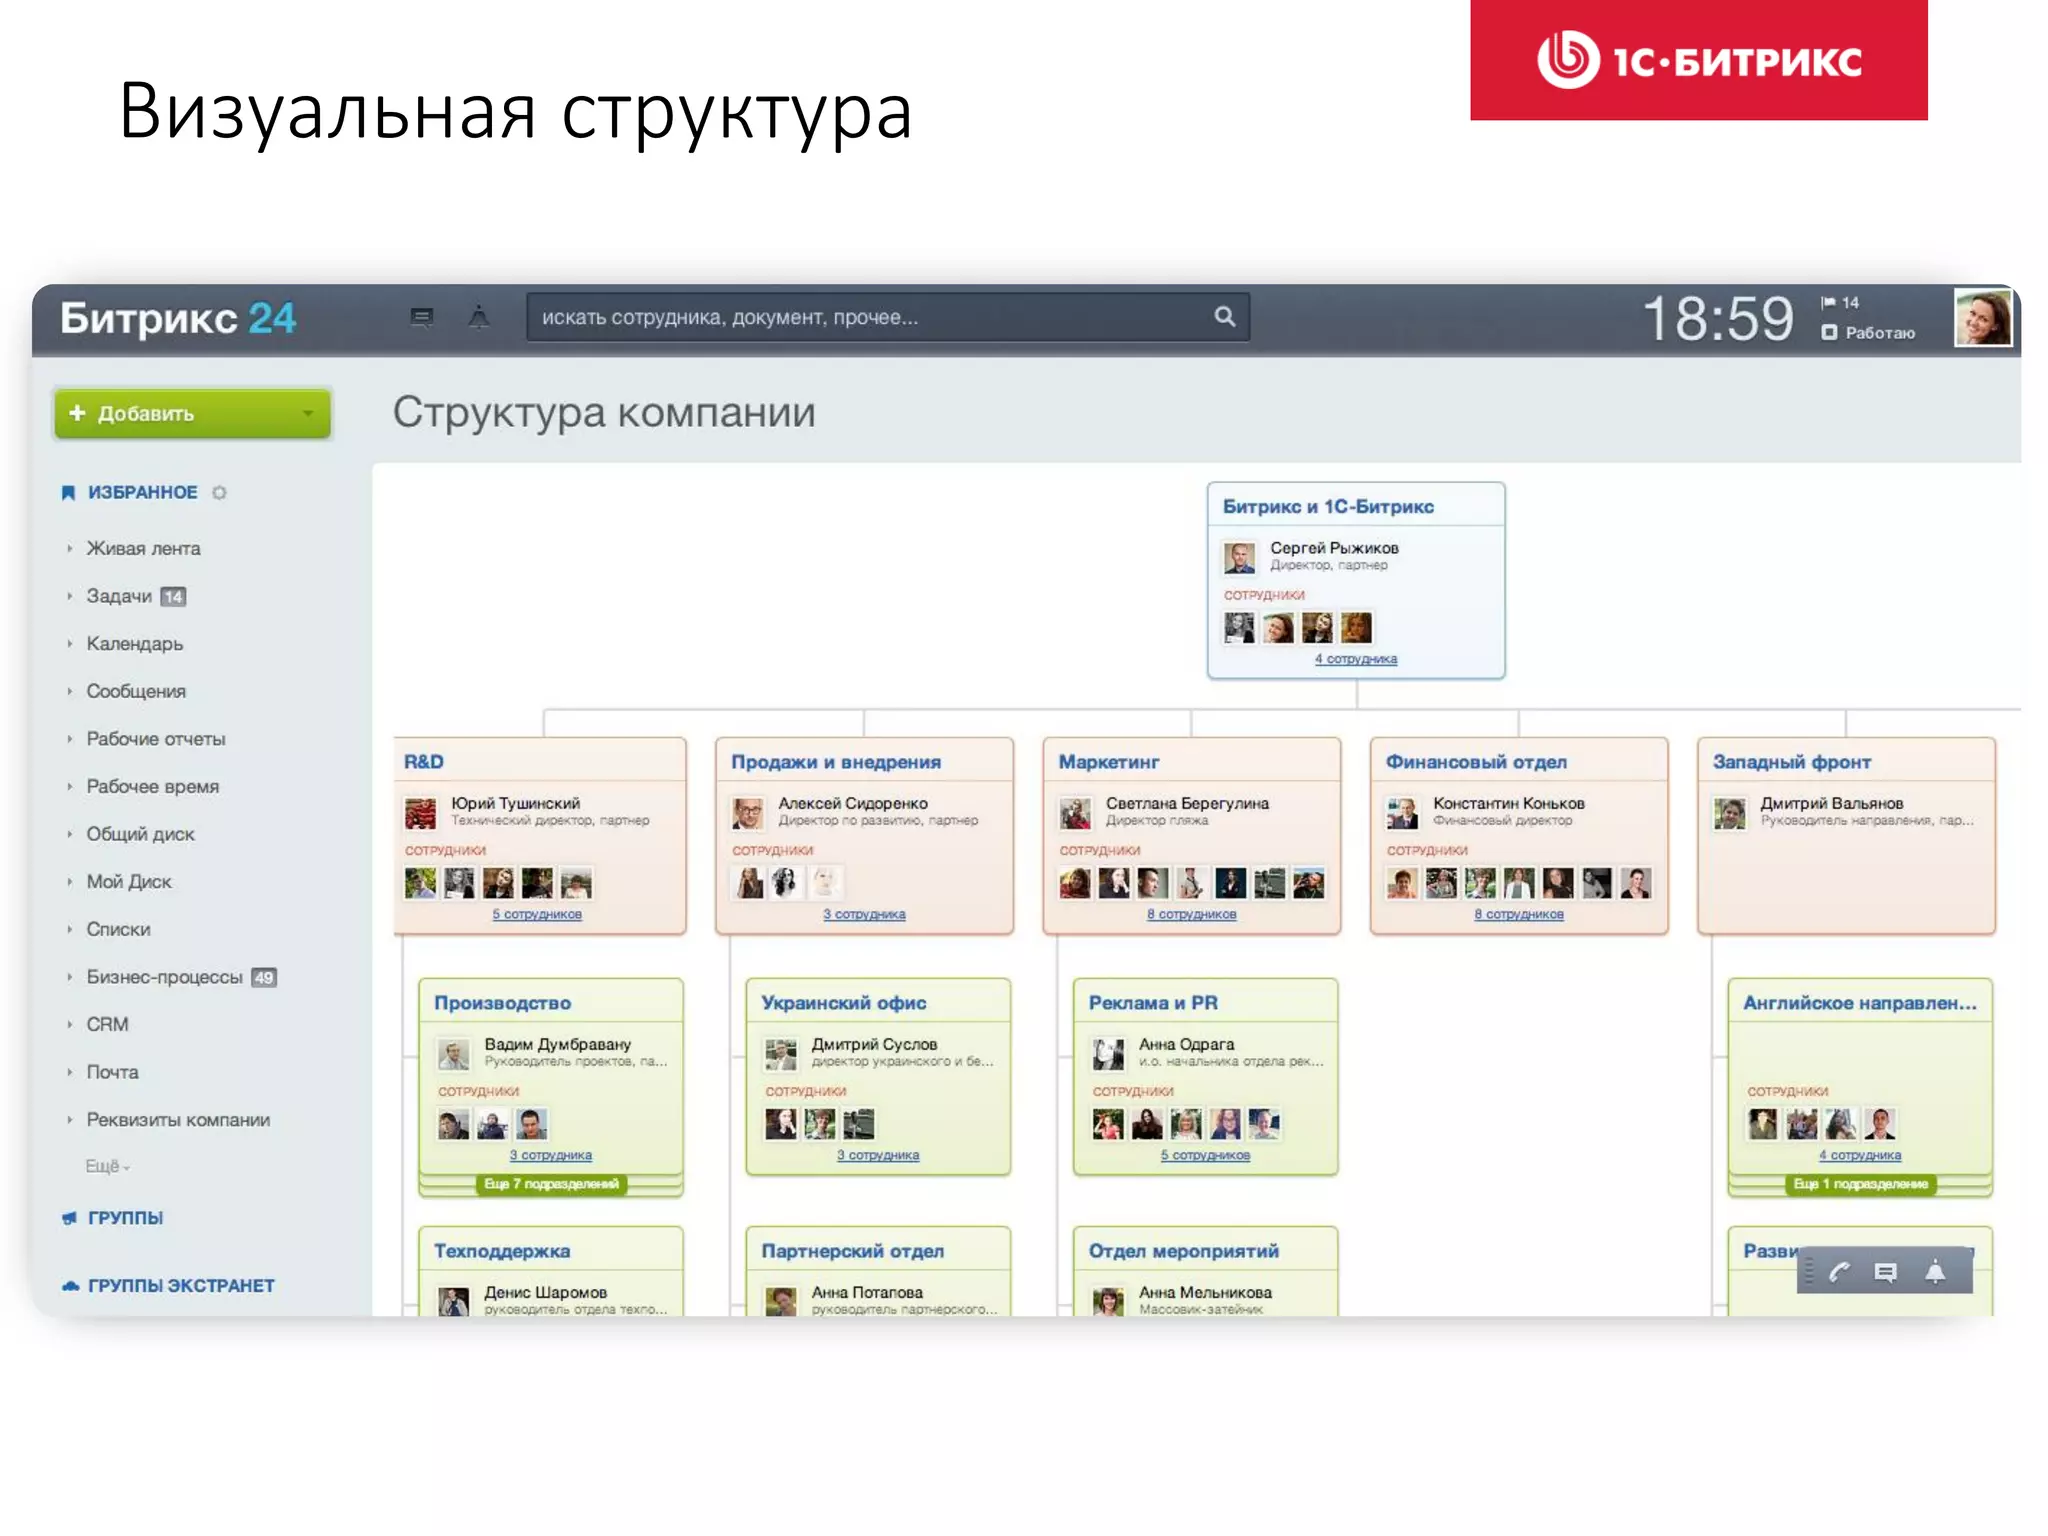Image resolution: width=2048 pixels, height=1536 pixels.
Task: Open Общий диск in sidebar
Action: point(140,835)
